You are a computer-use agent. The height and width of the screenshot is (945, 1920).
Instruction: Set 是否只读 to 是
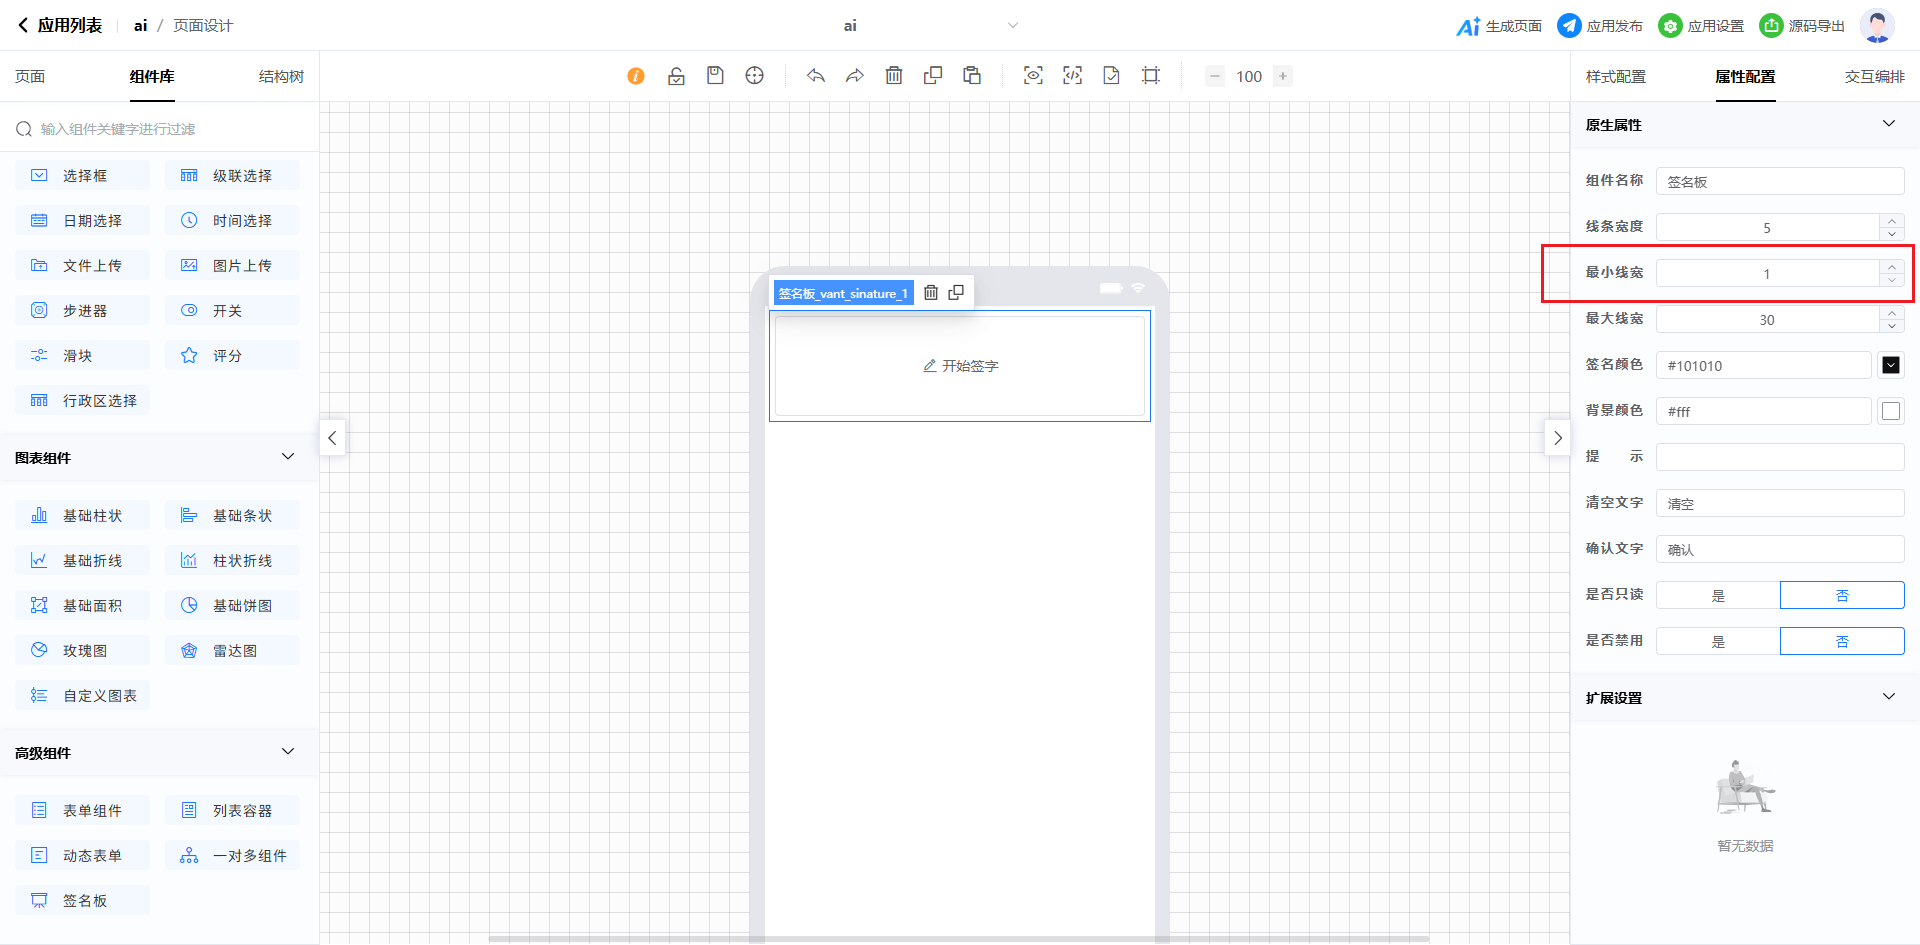(x=1718, y=595)
